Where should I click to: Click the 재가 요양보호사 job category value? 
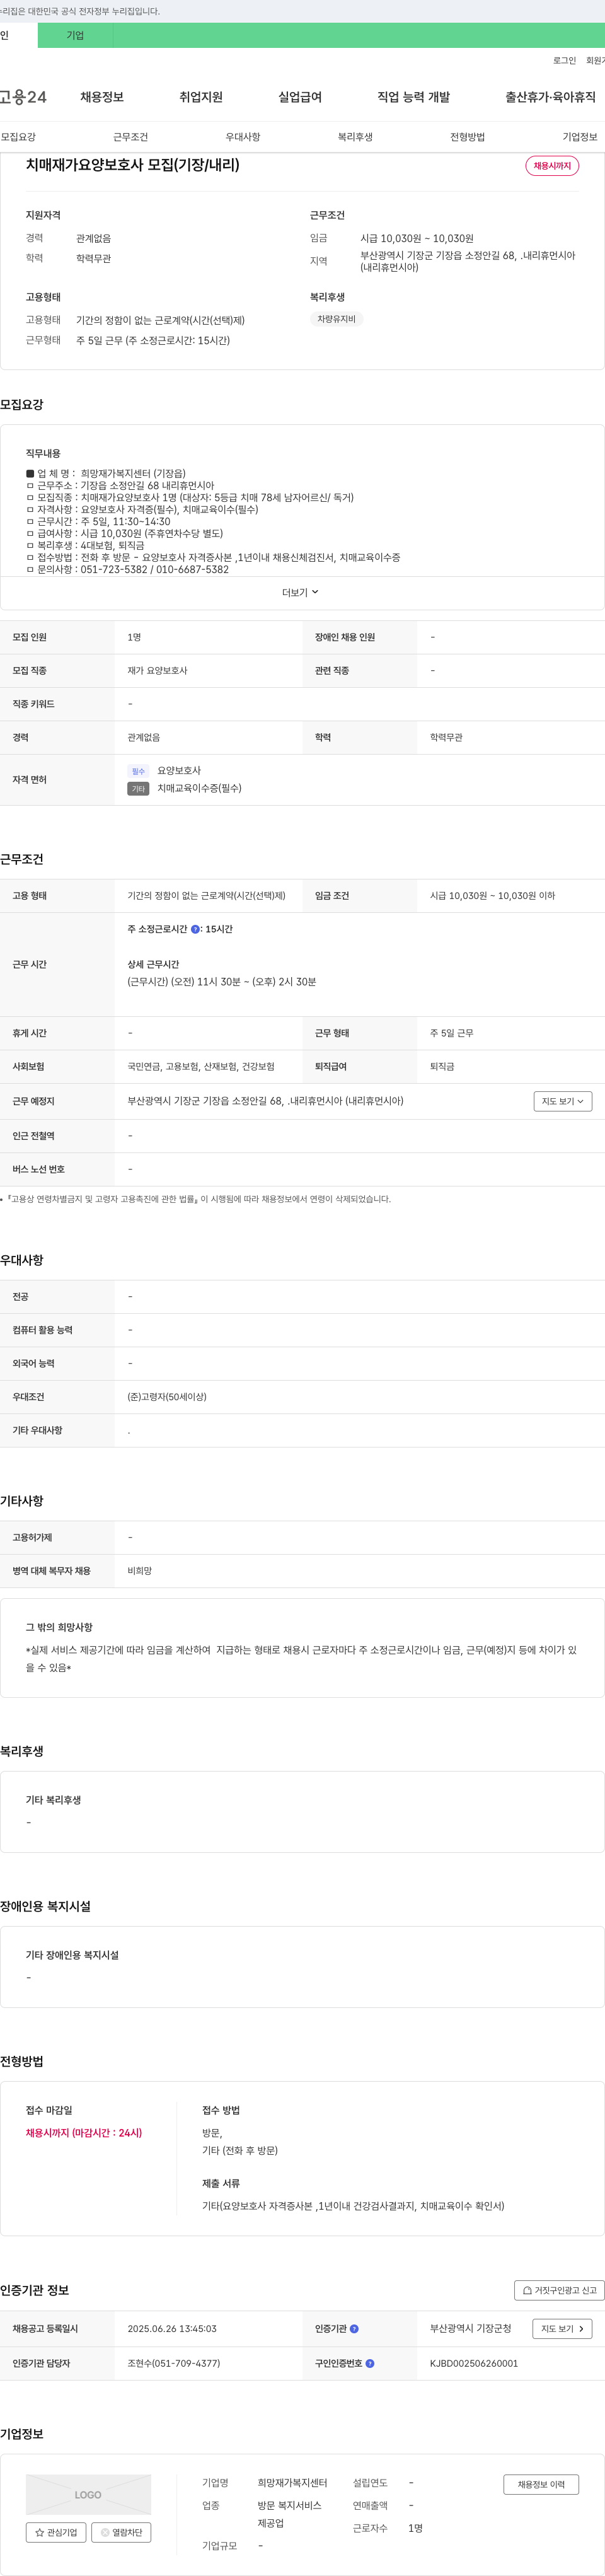pyautogui.click(x=157, y=671)
